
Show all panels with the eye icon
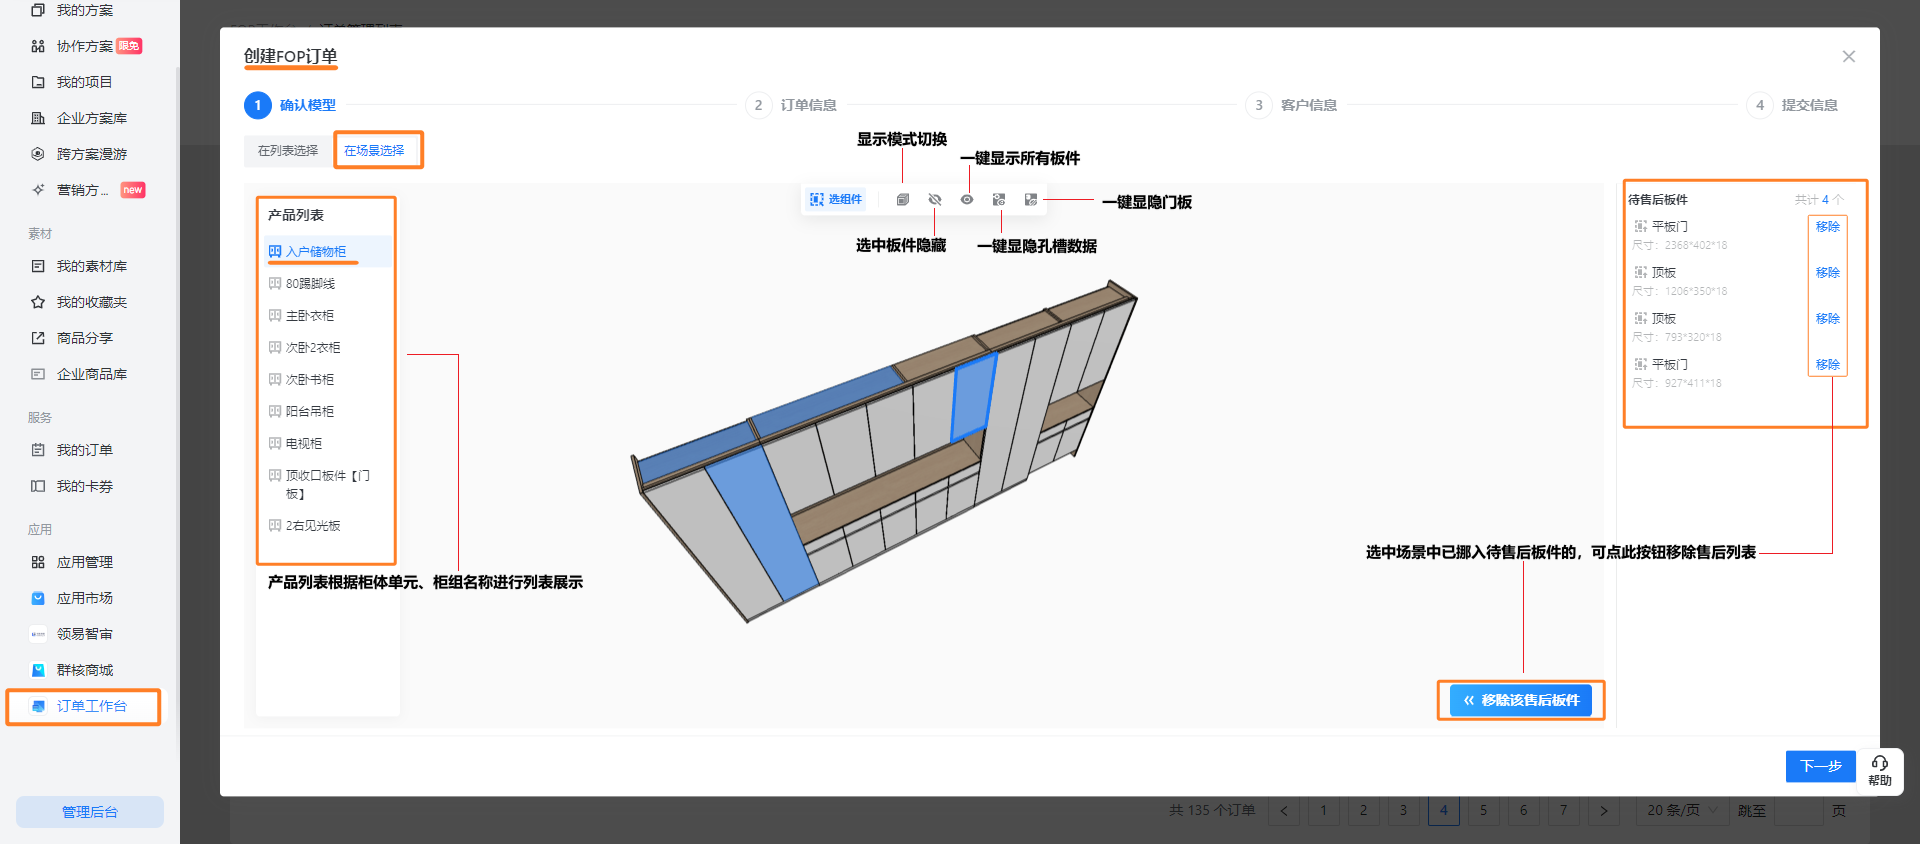[x=967, y=200]
